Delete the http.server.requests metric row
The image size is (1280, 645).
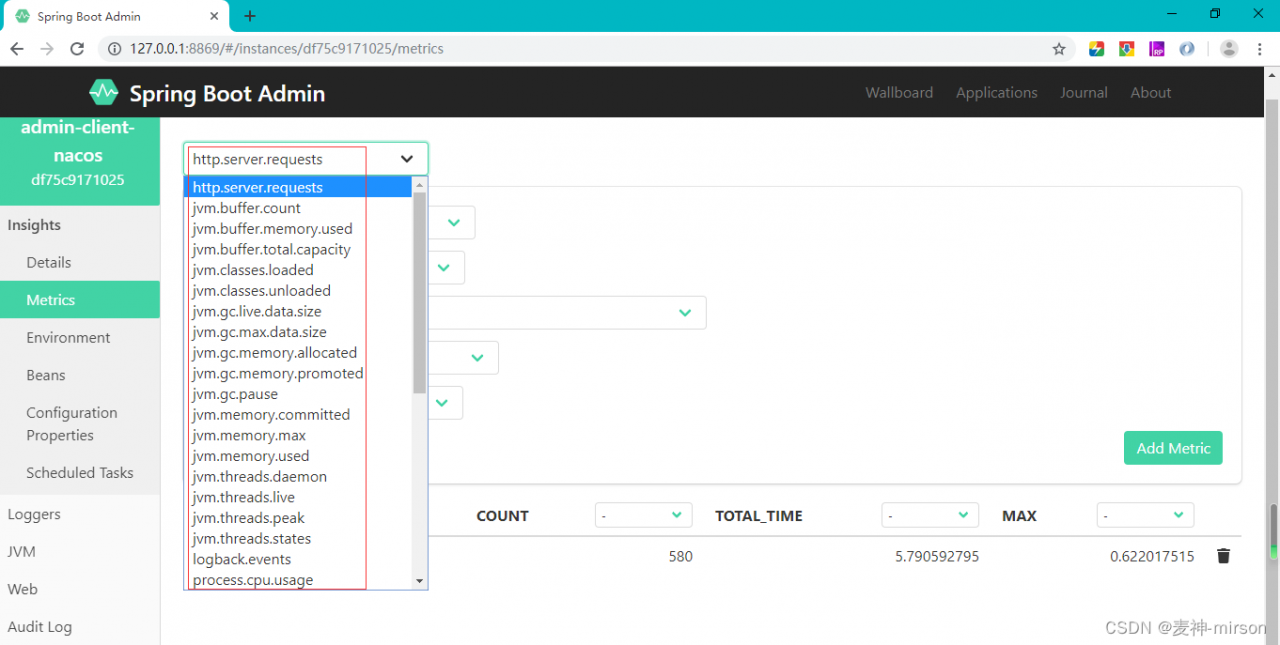pos(1223,556)
